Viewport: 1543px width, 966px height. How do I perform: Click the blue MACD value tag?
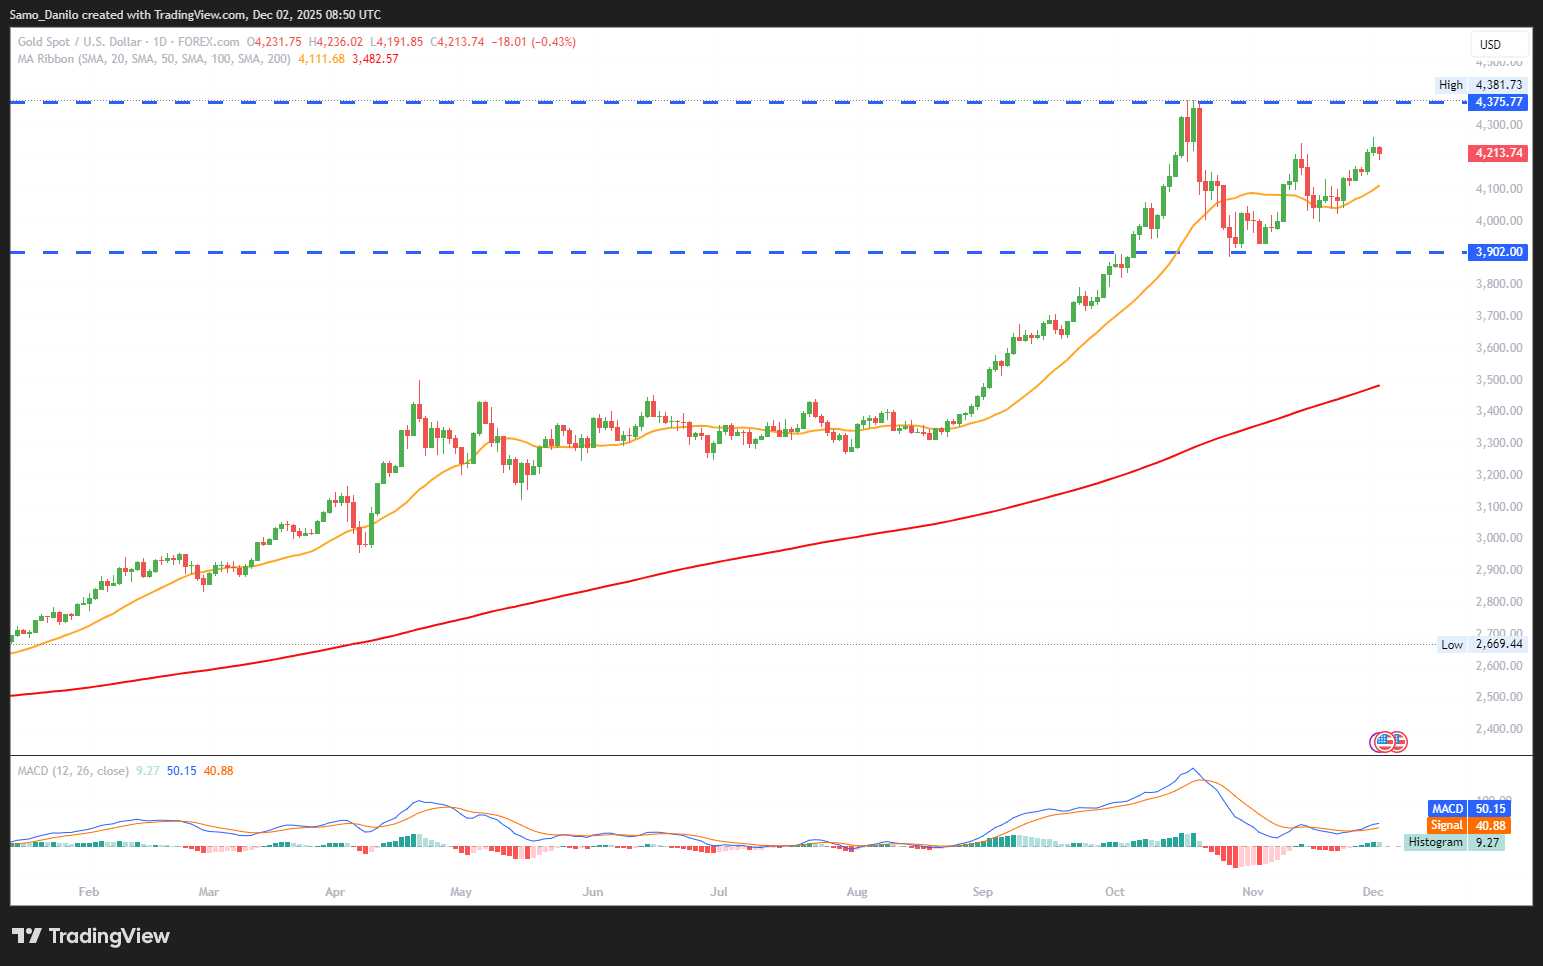tap(1468, 809)
